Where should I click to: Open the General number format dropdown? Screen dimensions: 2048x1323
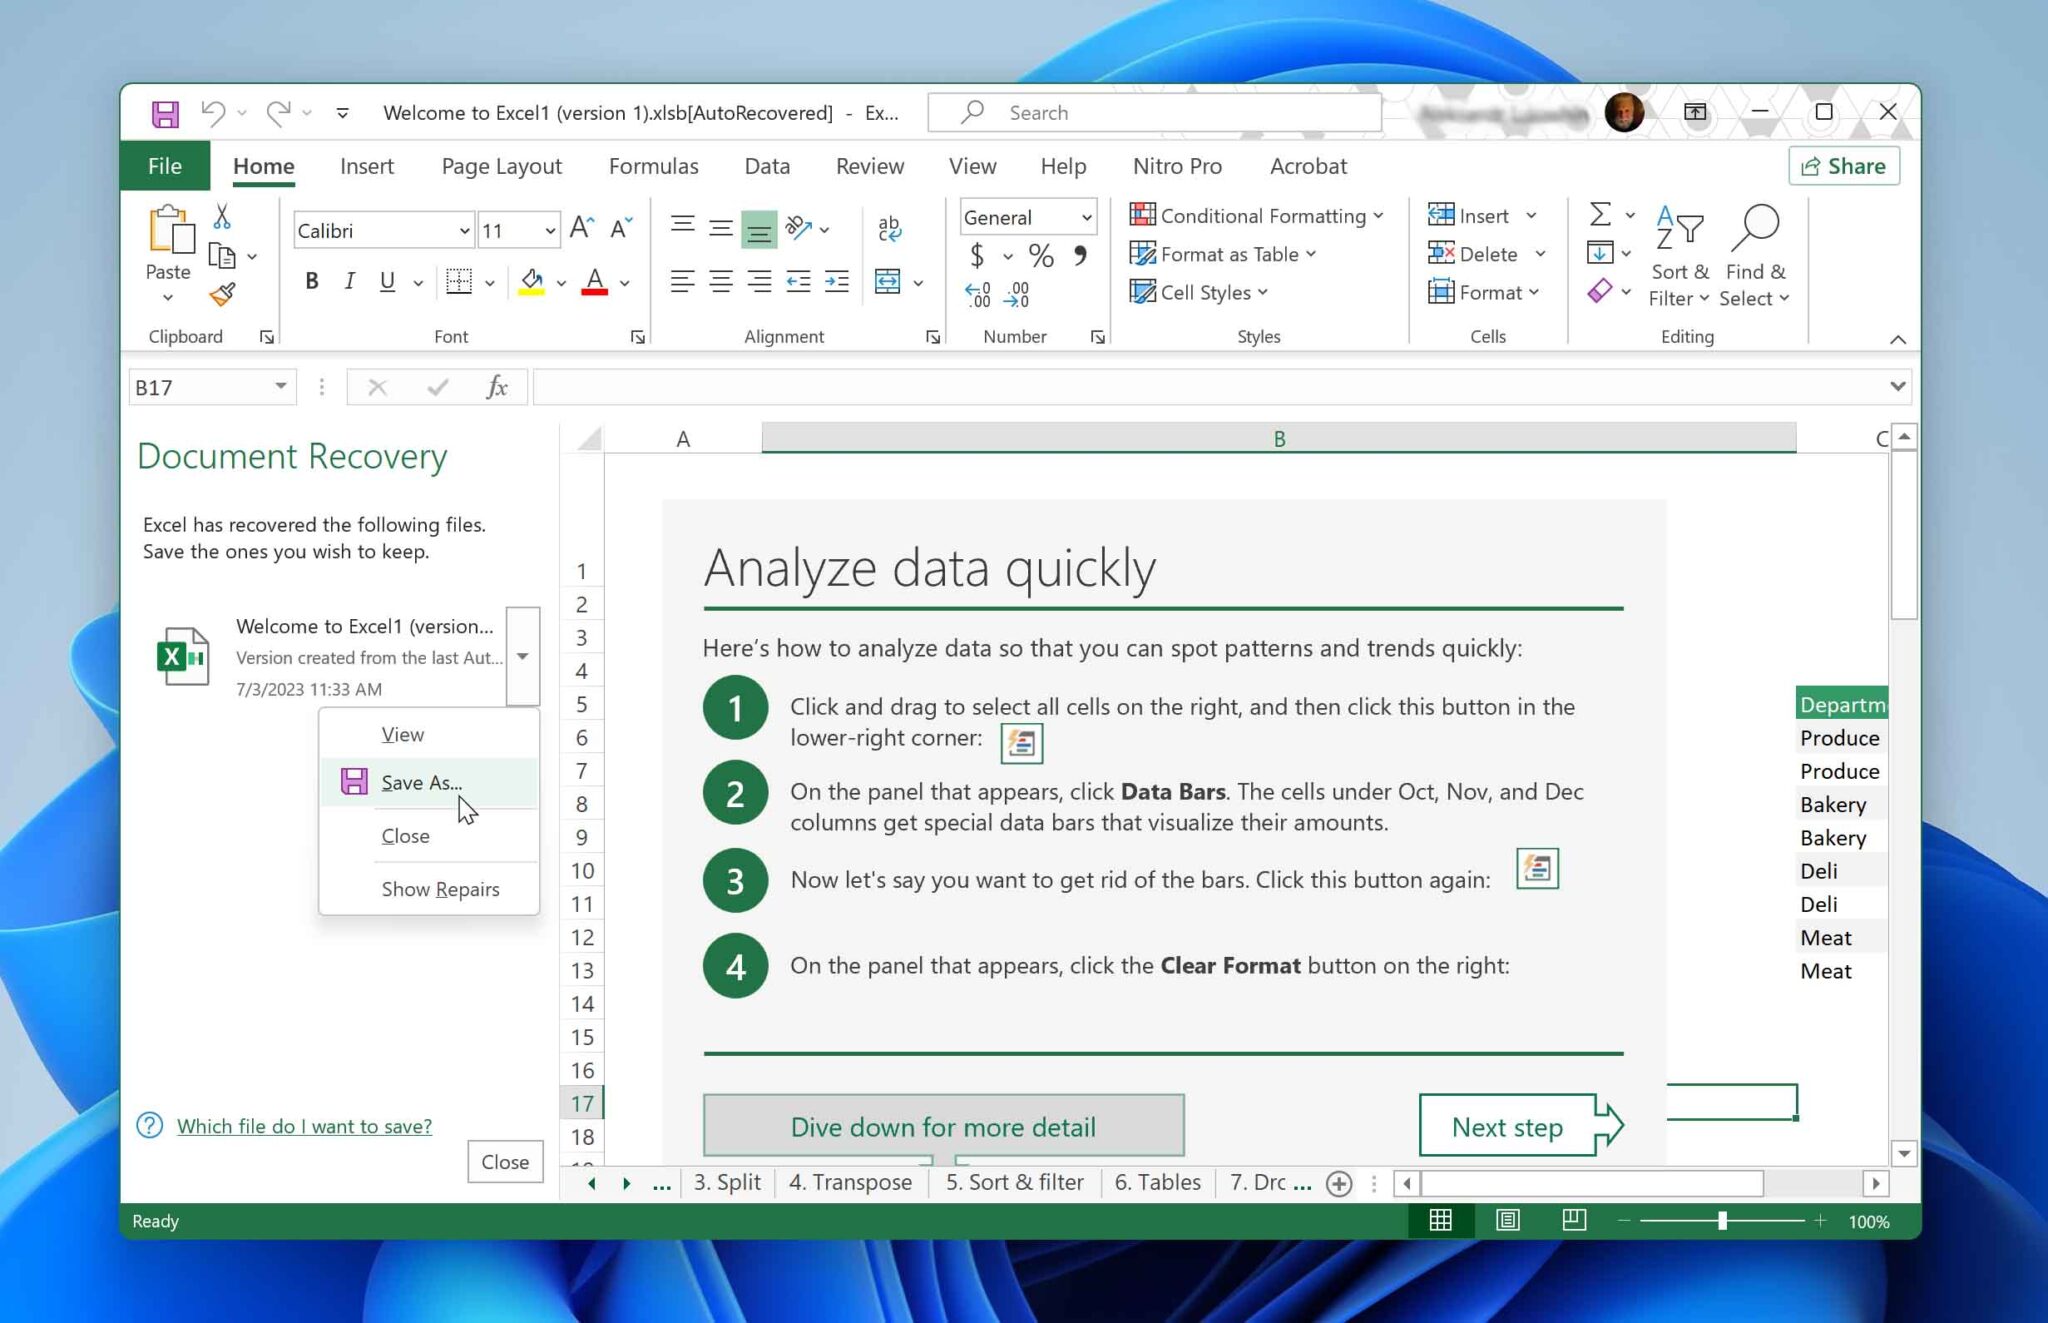(x=1085, y=216)
